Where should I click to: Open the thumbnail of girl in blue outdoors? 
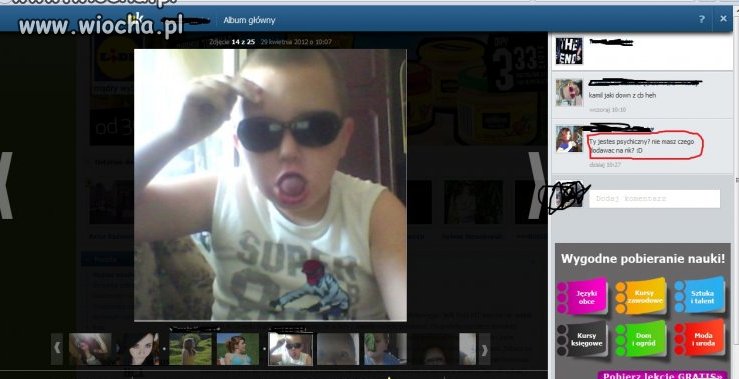(238, 349)
